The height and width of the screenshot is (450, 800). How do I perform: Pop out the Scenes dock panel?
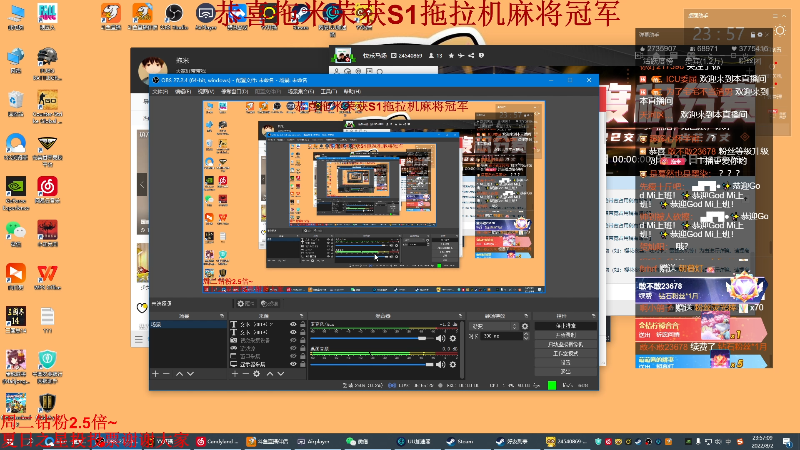coord(221,316)
